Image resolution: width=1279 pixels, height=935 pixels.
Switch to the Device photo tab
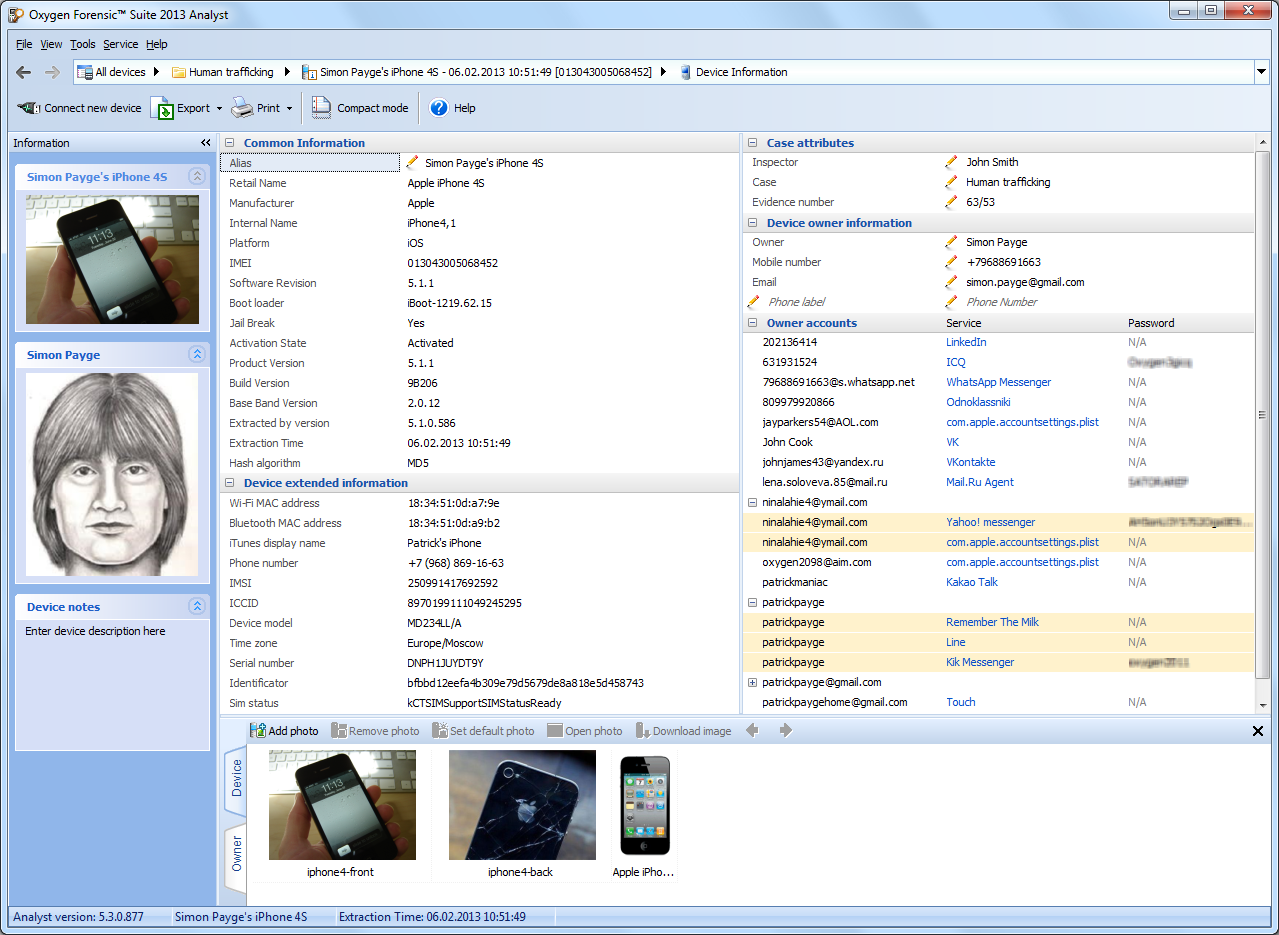pos(236,778)
